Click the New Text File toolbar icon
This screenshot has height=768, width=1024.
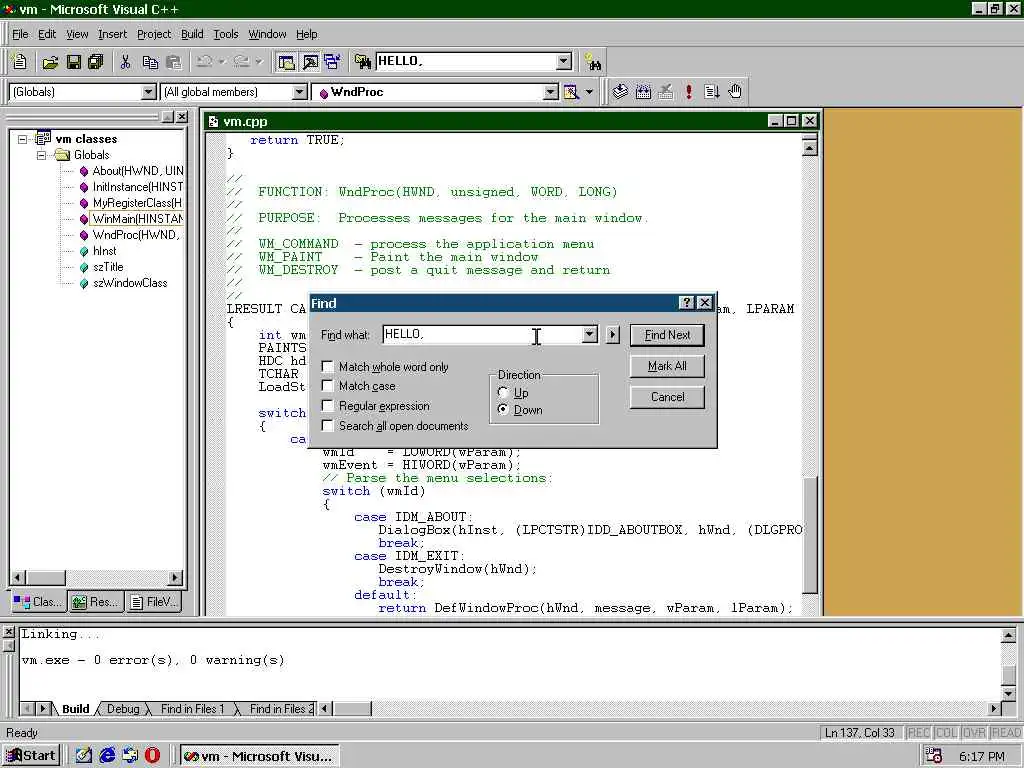pos(20,62)
